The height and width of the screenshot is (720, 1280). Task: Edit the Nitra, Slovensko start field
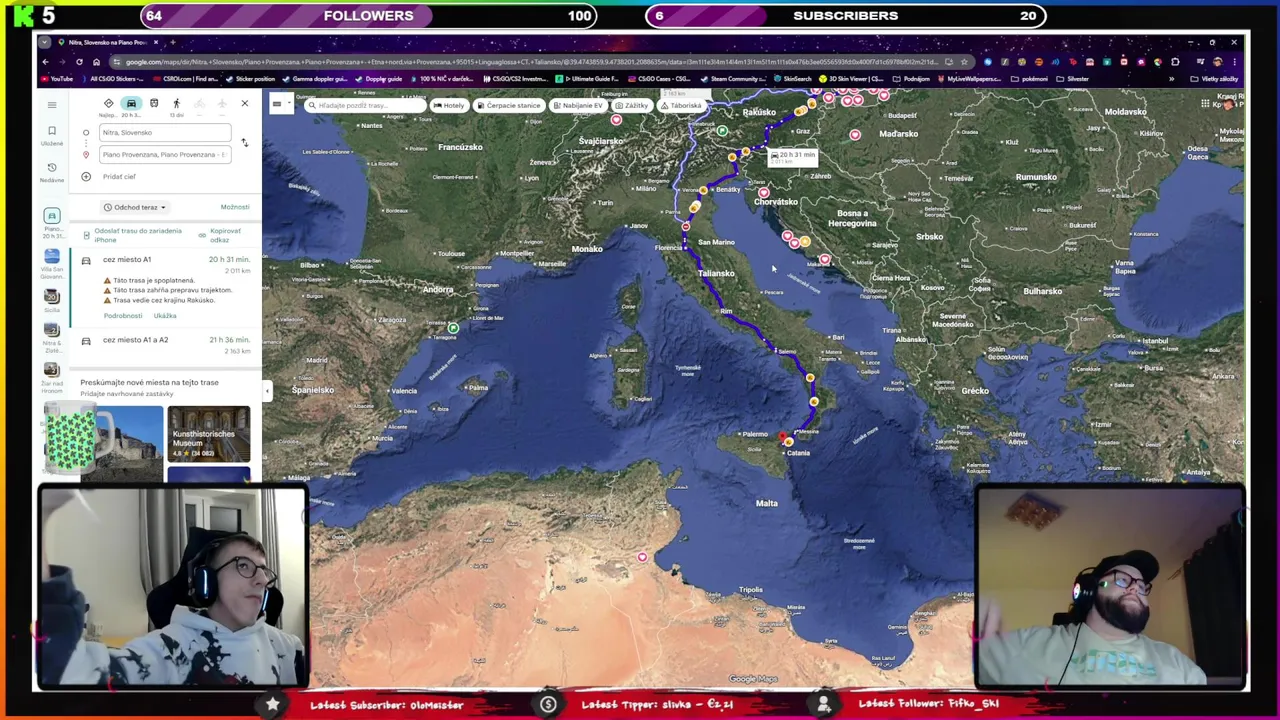click(x=165, y=132)
